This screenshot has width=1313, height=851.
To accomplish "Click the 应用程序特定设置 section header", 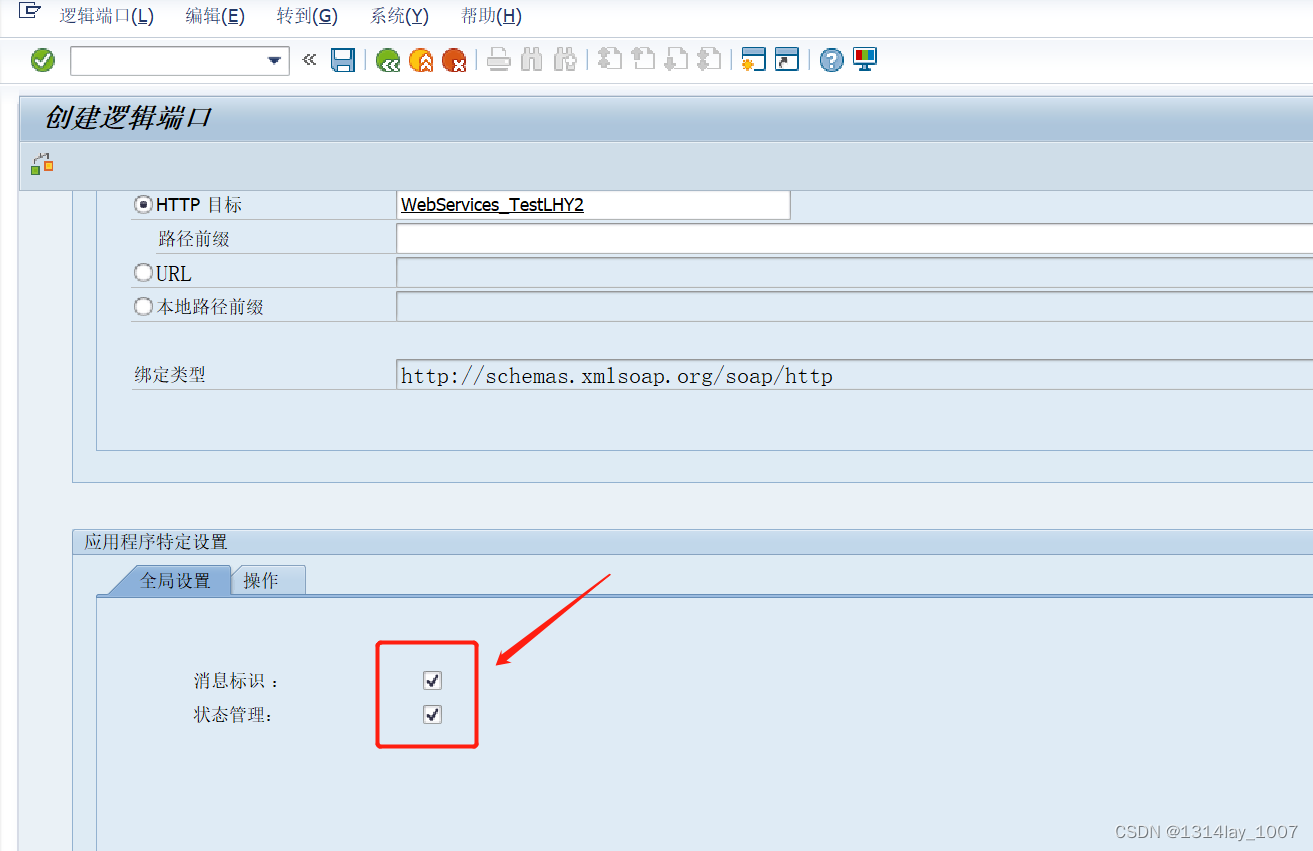I will 156,542.
